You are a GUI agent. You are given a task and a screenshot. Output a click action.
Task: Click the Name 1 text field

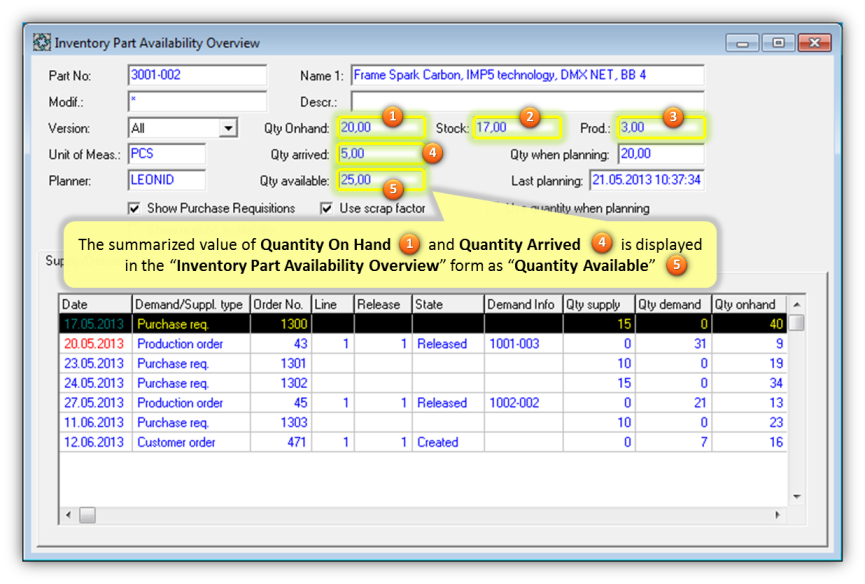[x=527, y=75]
